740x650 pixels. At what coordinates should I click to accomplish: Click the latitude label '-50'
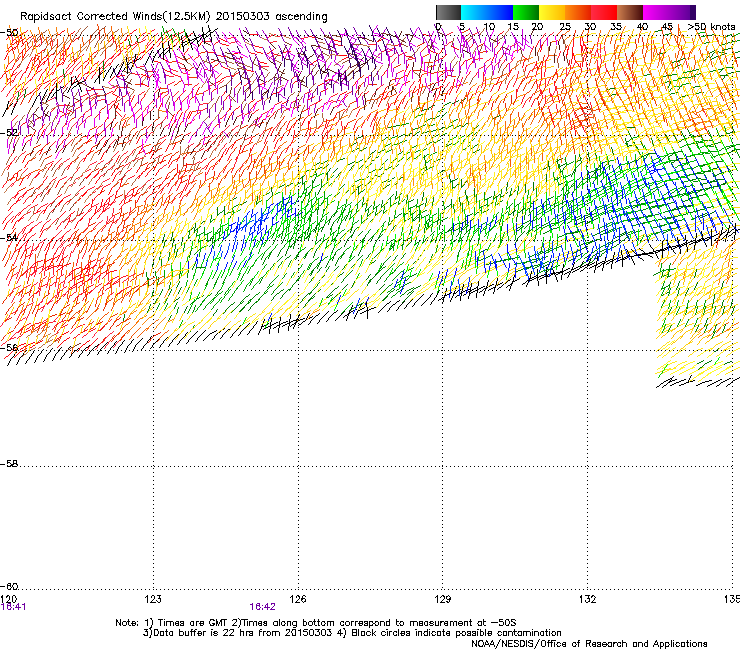9,33
